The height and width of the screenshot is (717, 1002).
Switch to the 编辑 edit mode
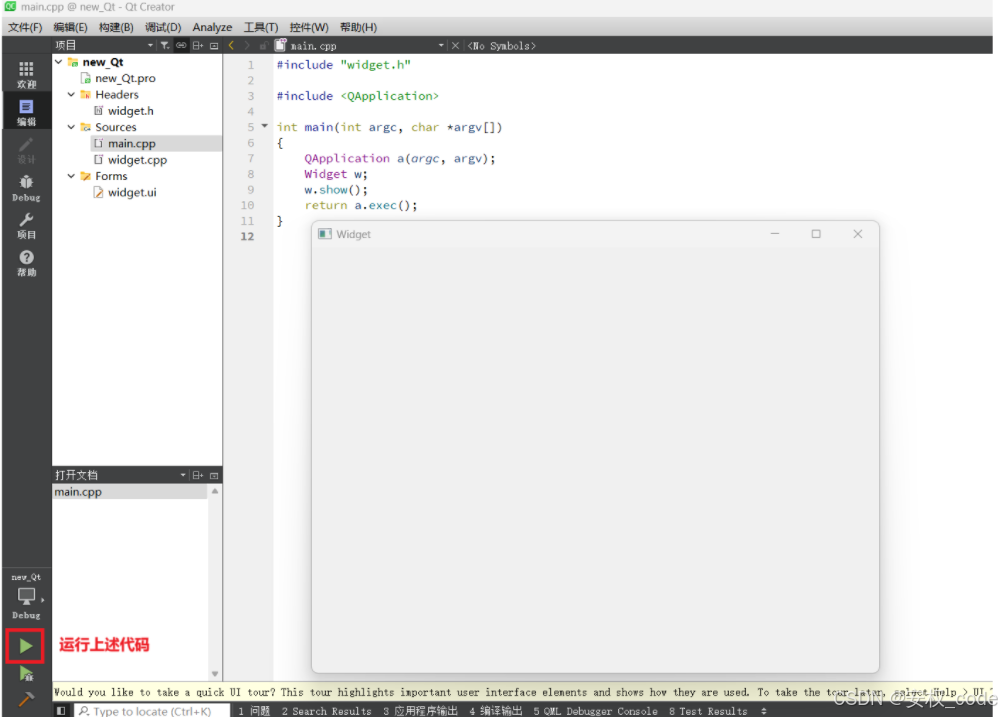pos(26,112)
